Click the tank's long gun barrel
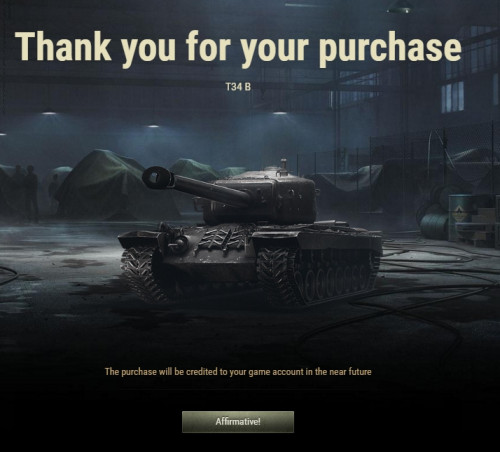This screenshot has width=500, height=452. (210, 189)
